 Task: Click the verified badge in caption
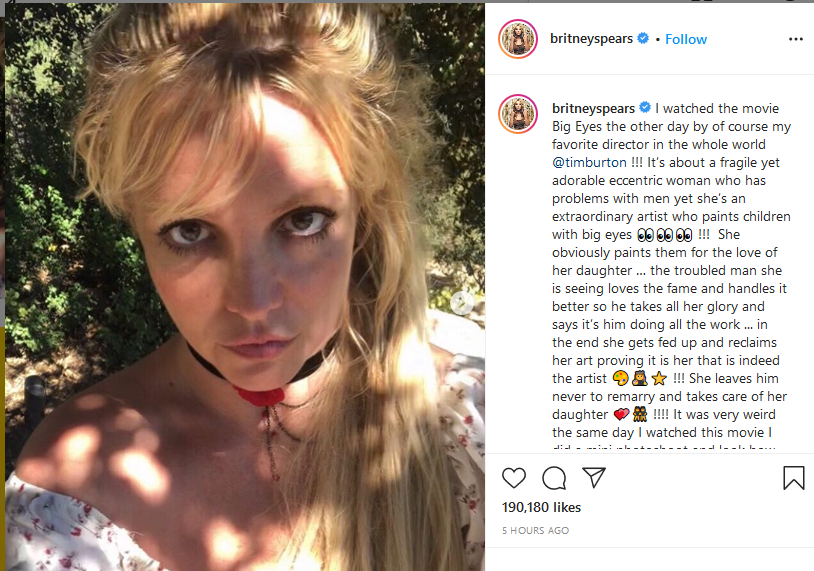646,108
